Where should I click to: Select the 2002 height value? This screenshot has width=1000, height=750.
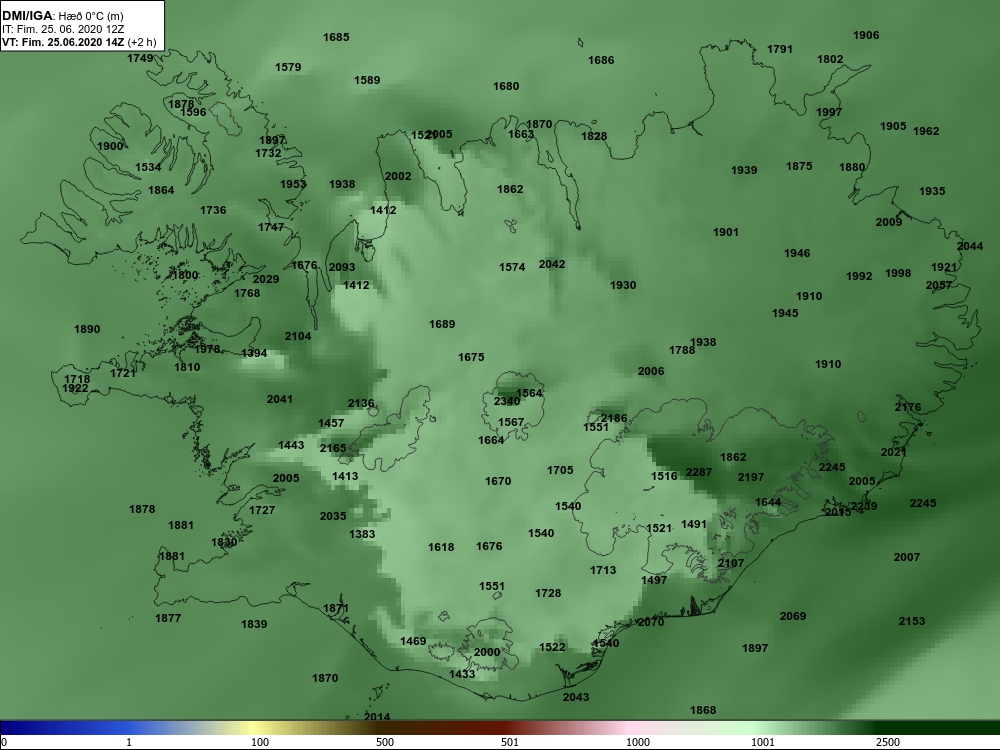click(x=398, y=176)
